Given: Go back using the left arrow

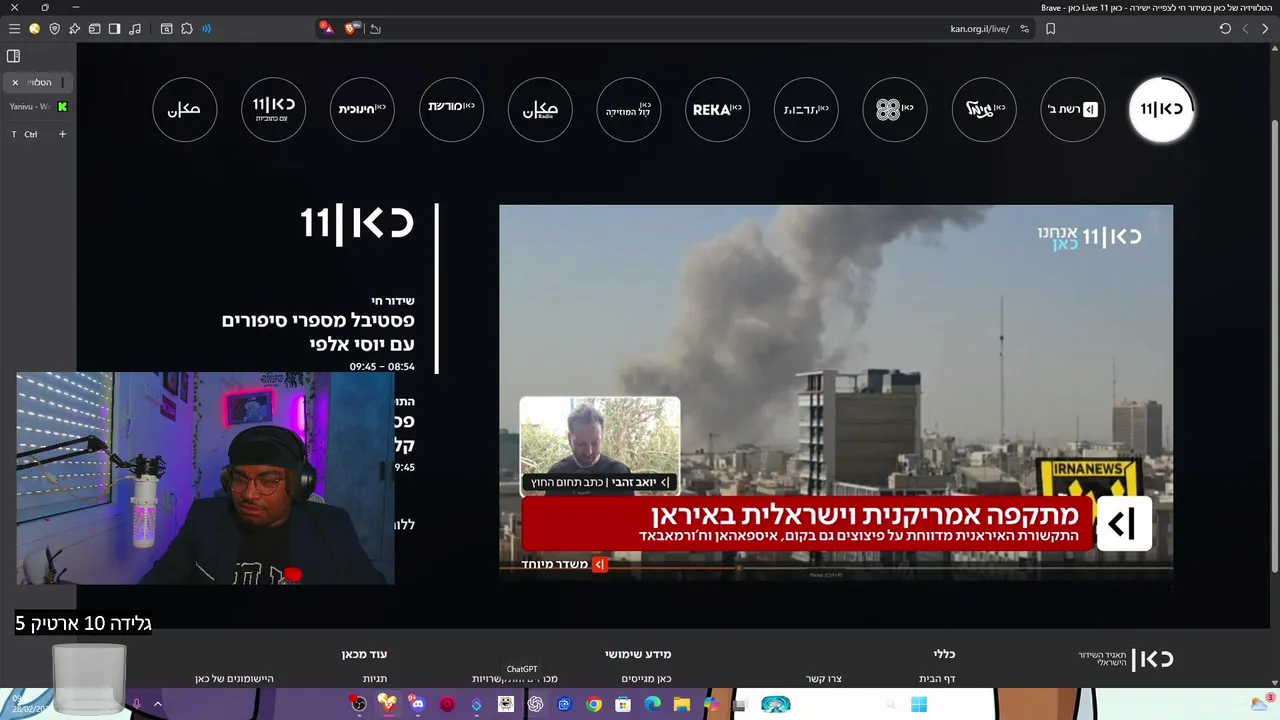Looking at the screenshot, I should (x=1245, y=29).
